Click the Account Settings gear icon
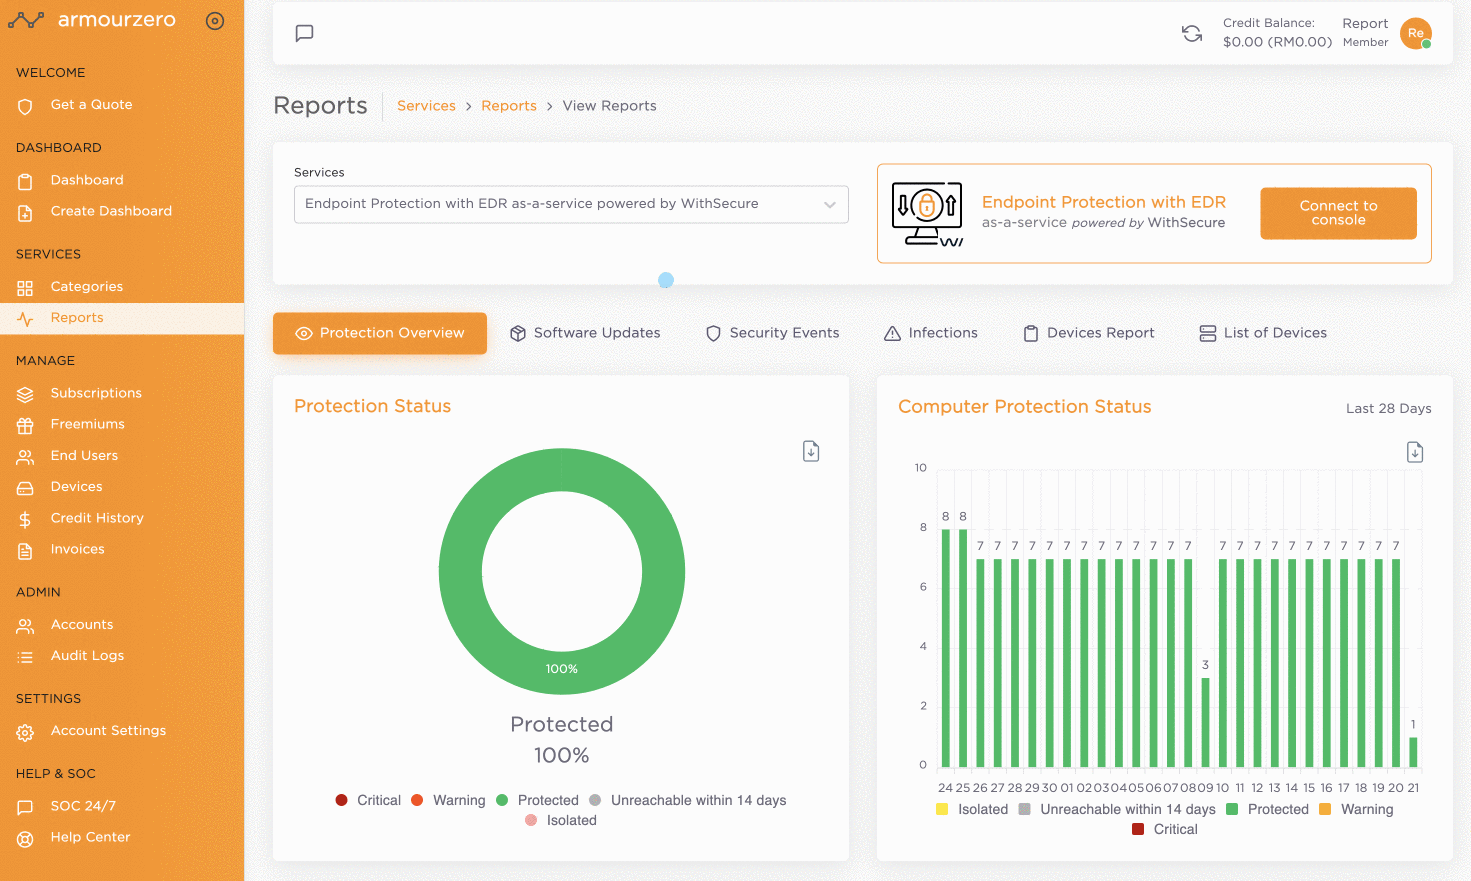This screenshot has width=1471, height=881. [25, 732]
